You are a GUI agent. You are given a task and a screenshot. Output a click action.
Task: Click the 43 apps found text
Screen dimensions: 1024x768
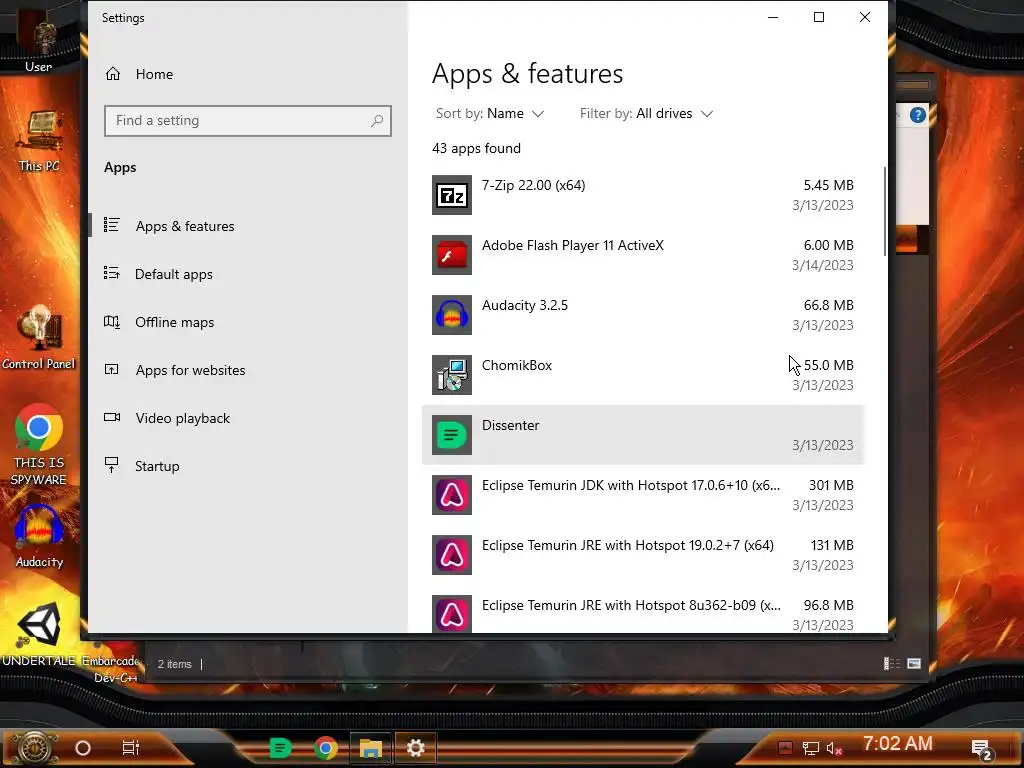click(476, 148)
